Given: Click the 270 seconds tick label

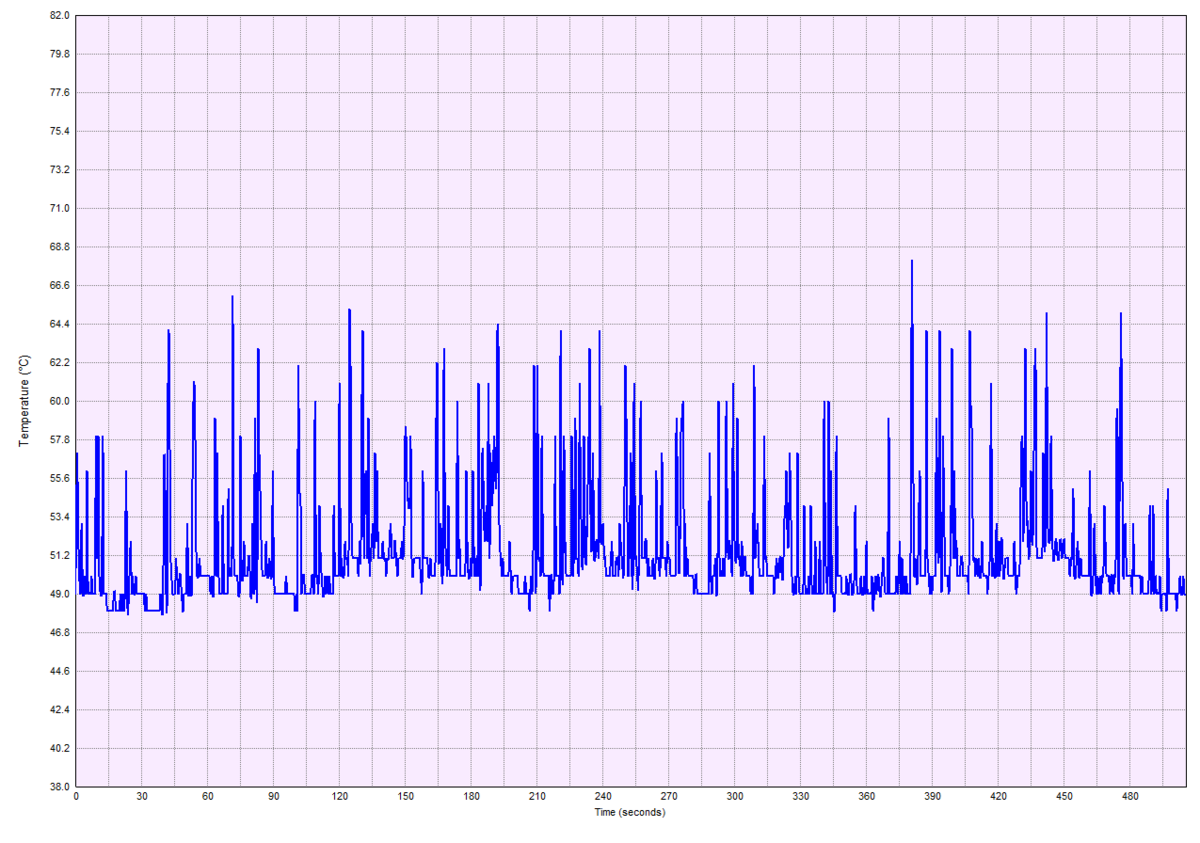Looking at the screenshot, I should pyautogui.click(x=669, y=797).
